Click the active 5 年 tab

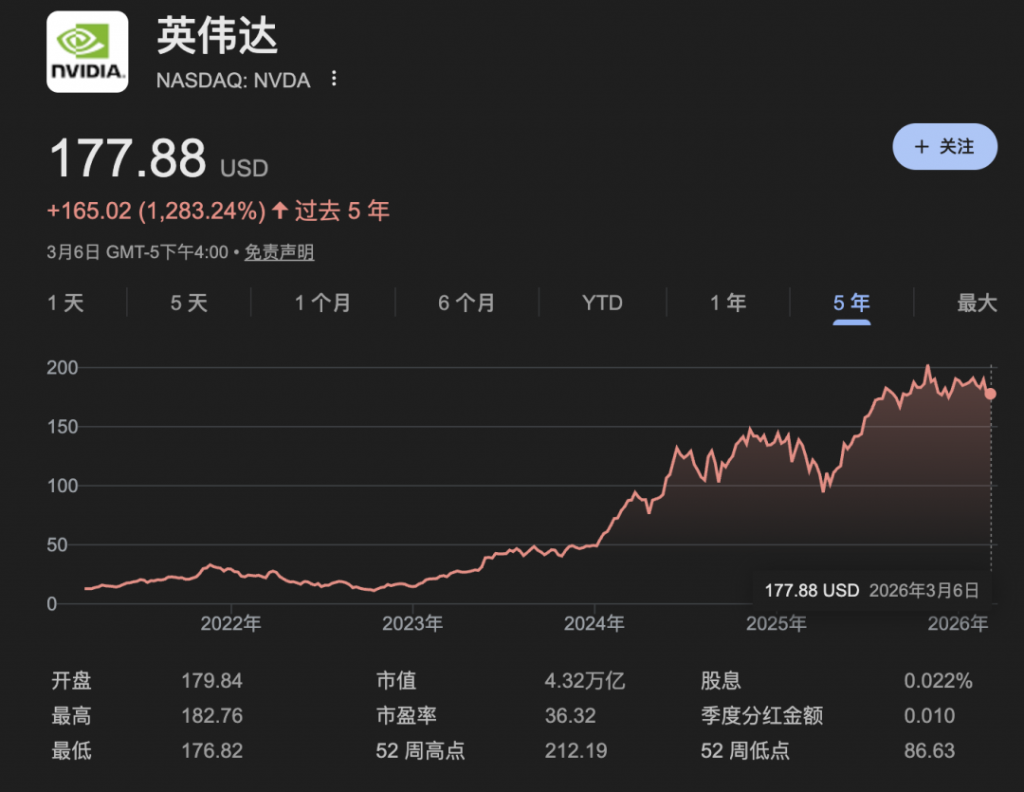(852, 303)
